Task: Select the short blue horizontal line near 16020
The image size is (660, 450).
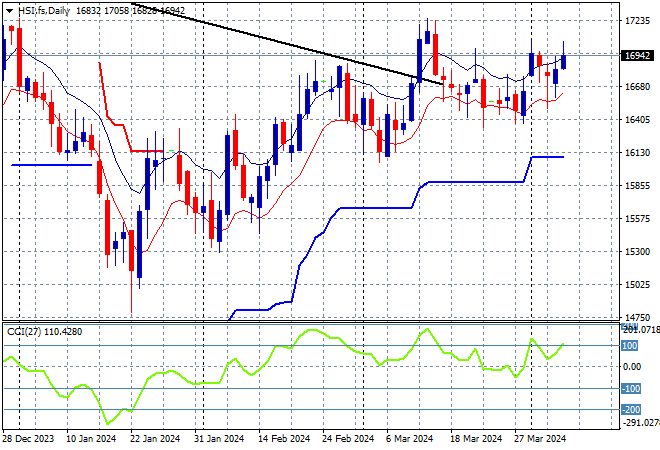Action: [51, 165]
